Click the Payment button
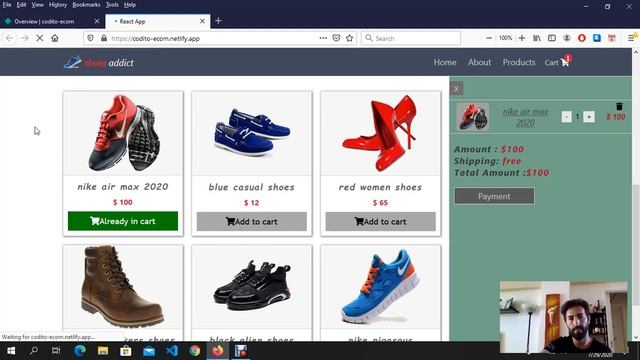The width and height of the screenshot is (640, 360). pyautogui.click(x=494, y=196)
